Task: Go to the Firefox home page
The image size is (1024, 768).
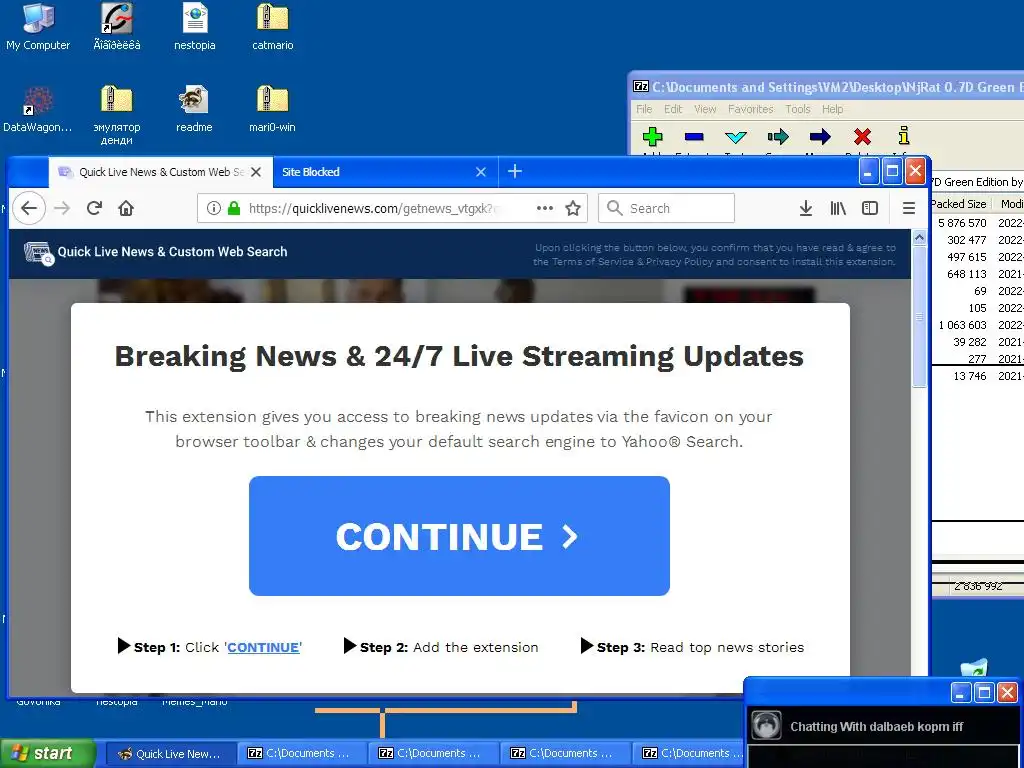Action: pos(126,208)
